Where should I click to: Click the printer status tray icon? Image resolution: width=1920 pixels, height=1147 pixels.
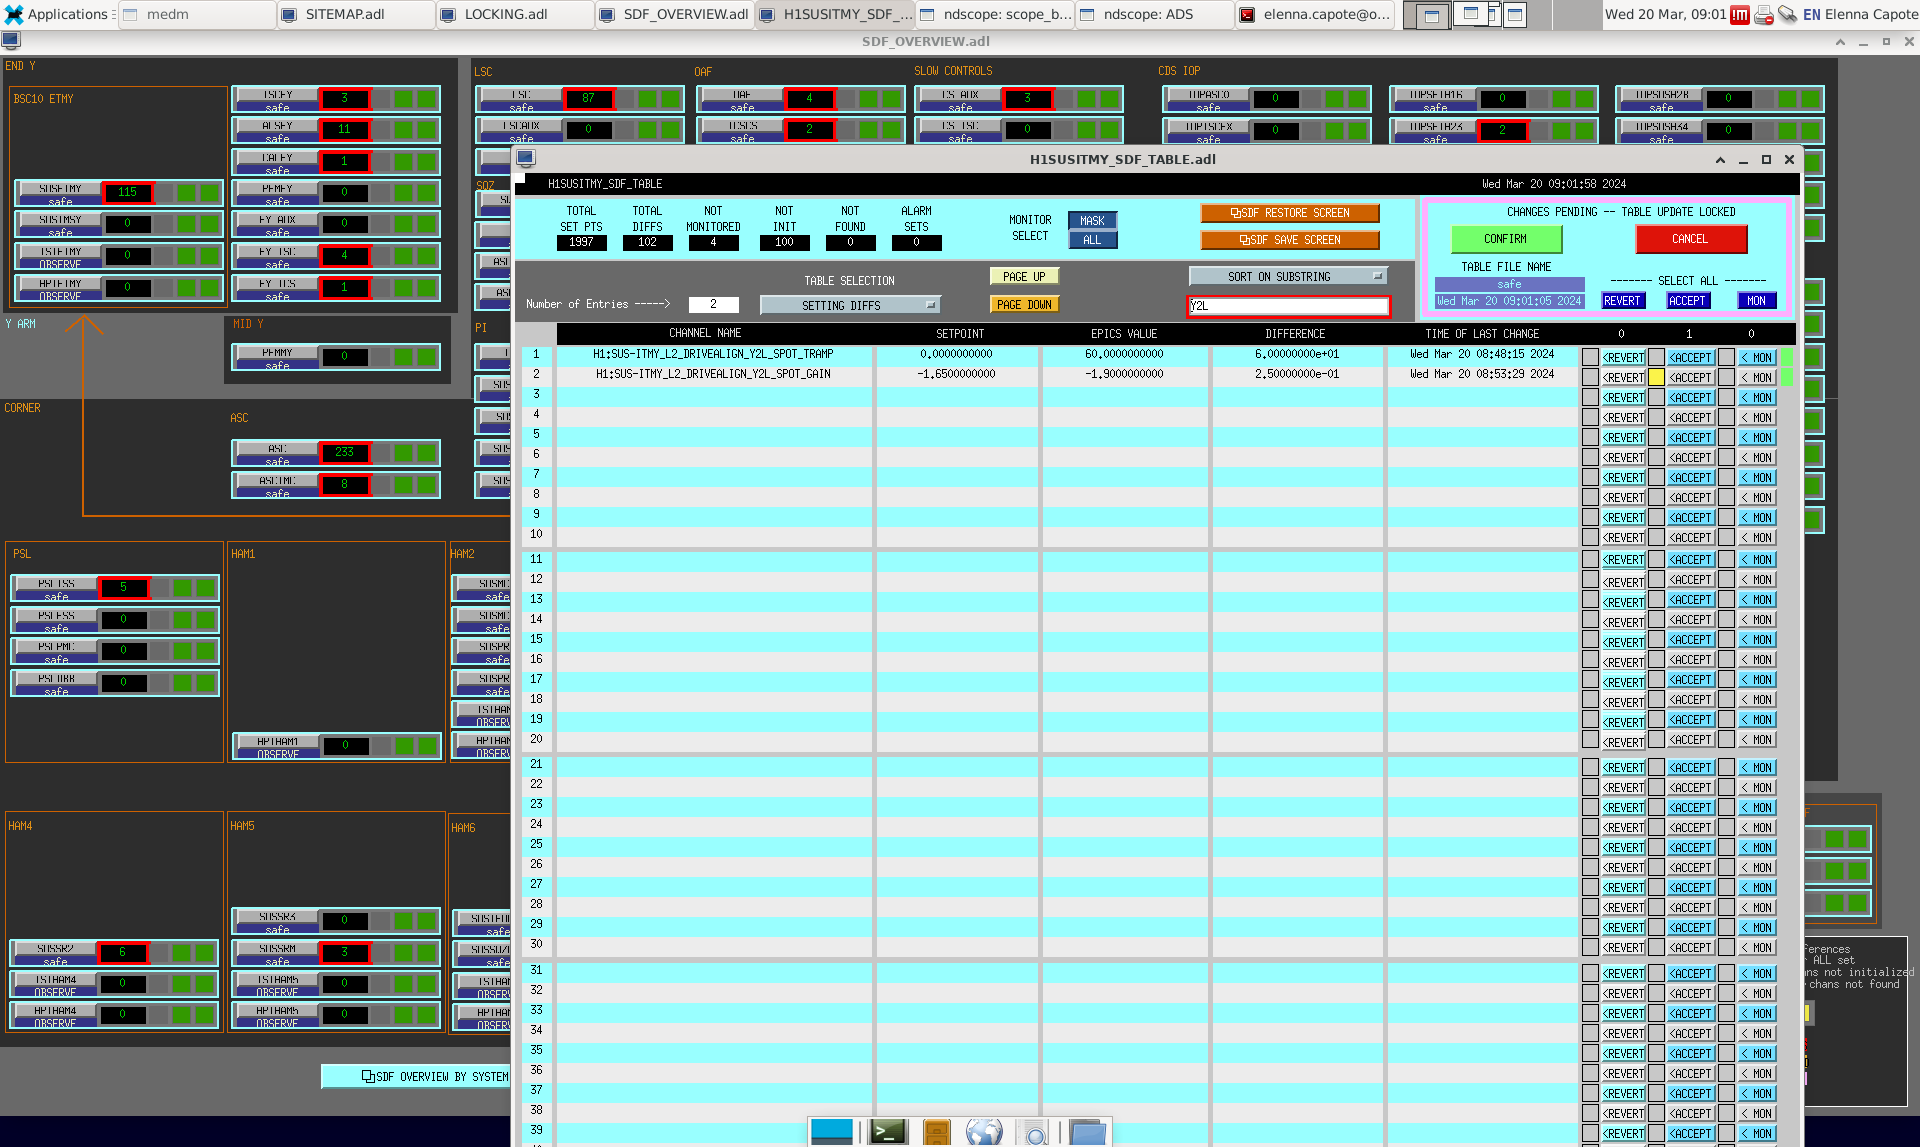pyautogui.click(x=1764, y=15)
